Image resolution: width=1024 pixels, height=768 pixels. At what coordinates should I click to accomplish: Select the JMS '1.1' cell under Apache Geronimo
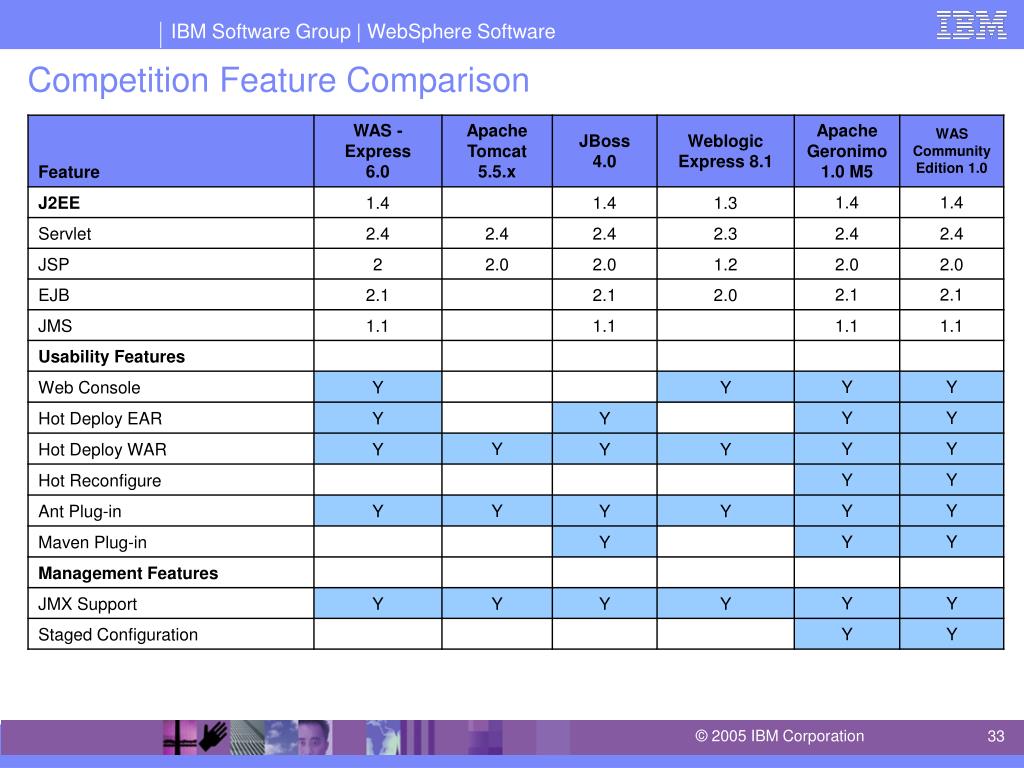click(x=846, y=326)
